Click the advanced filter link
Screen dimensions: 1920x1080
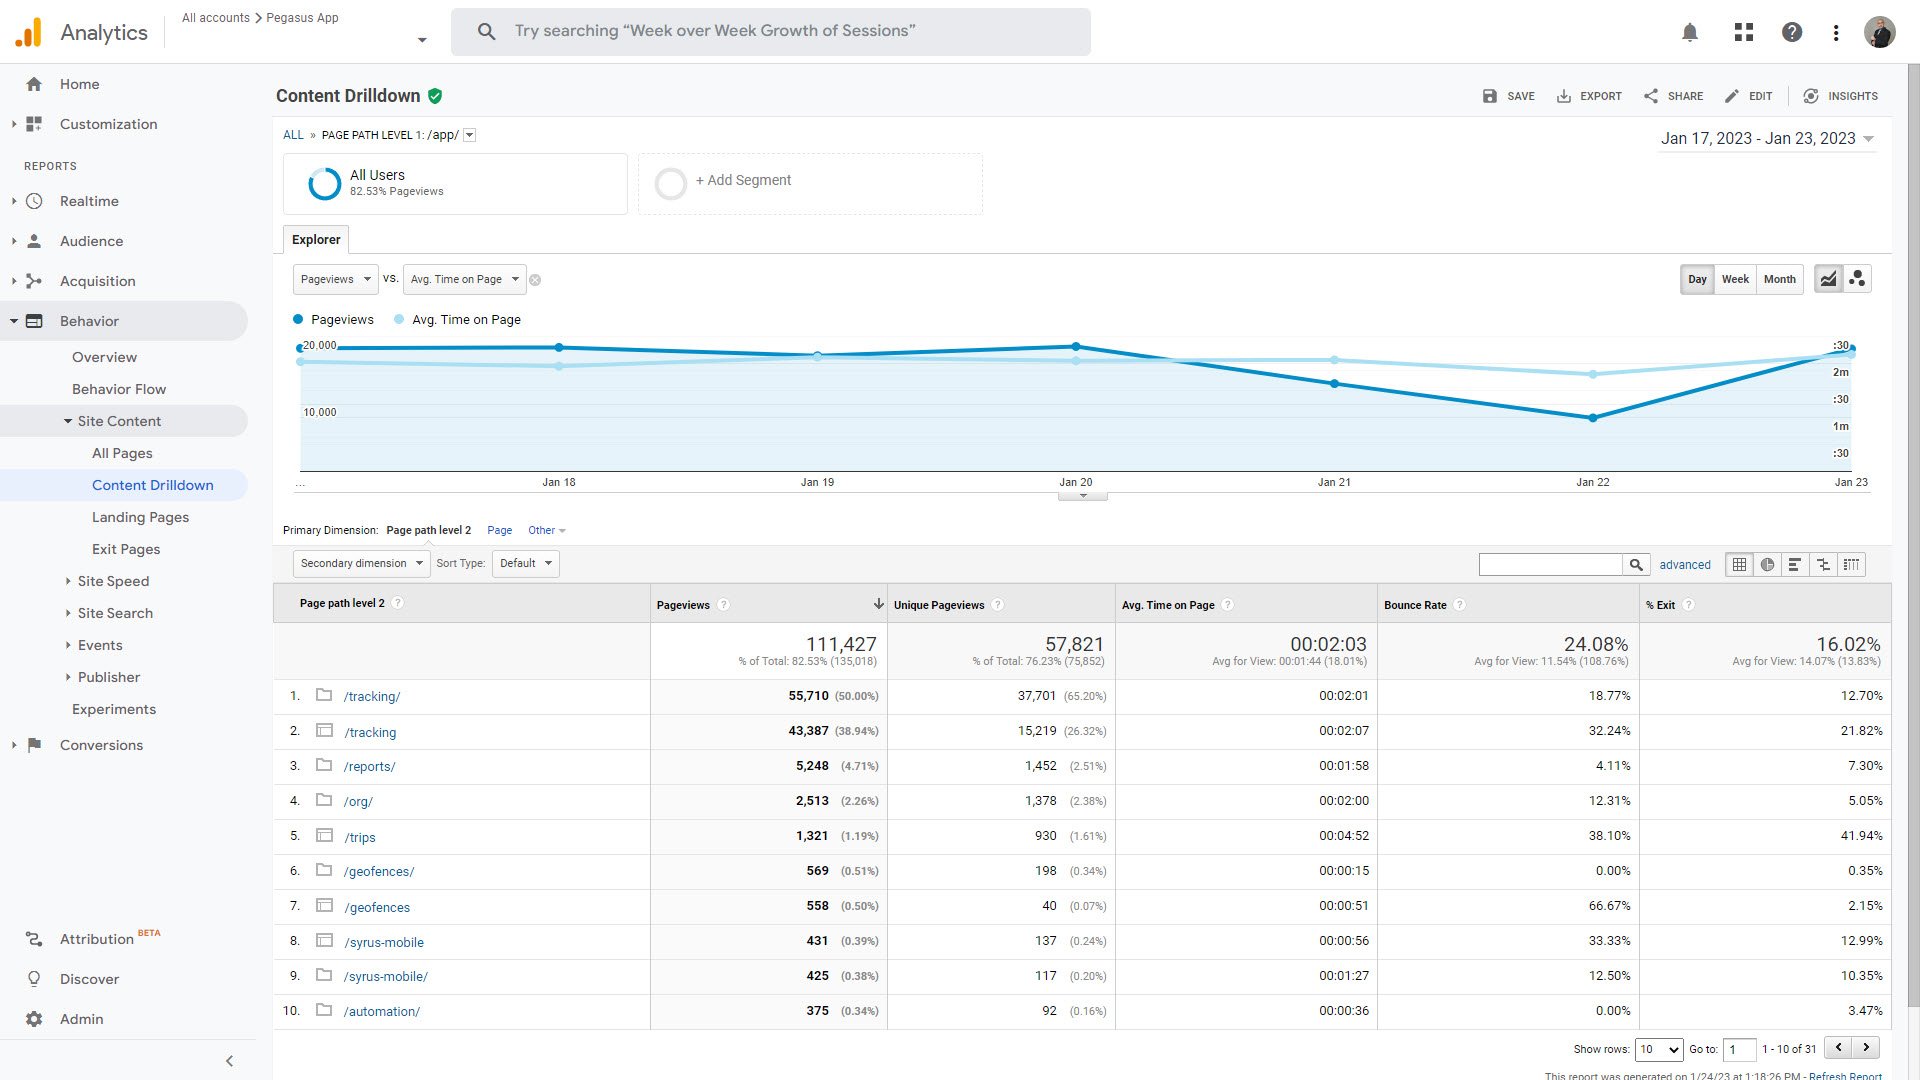[x=1685, y=565]
